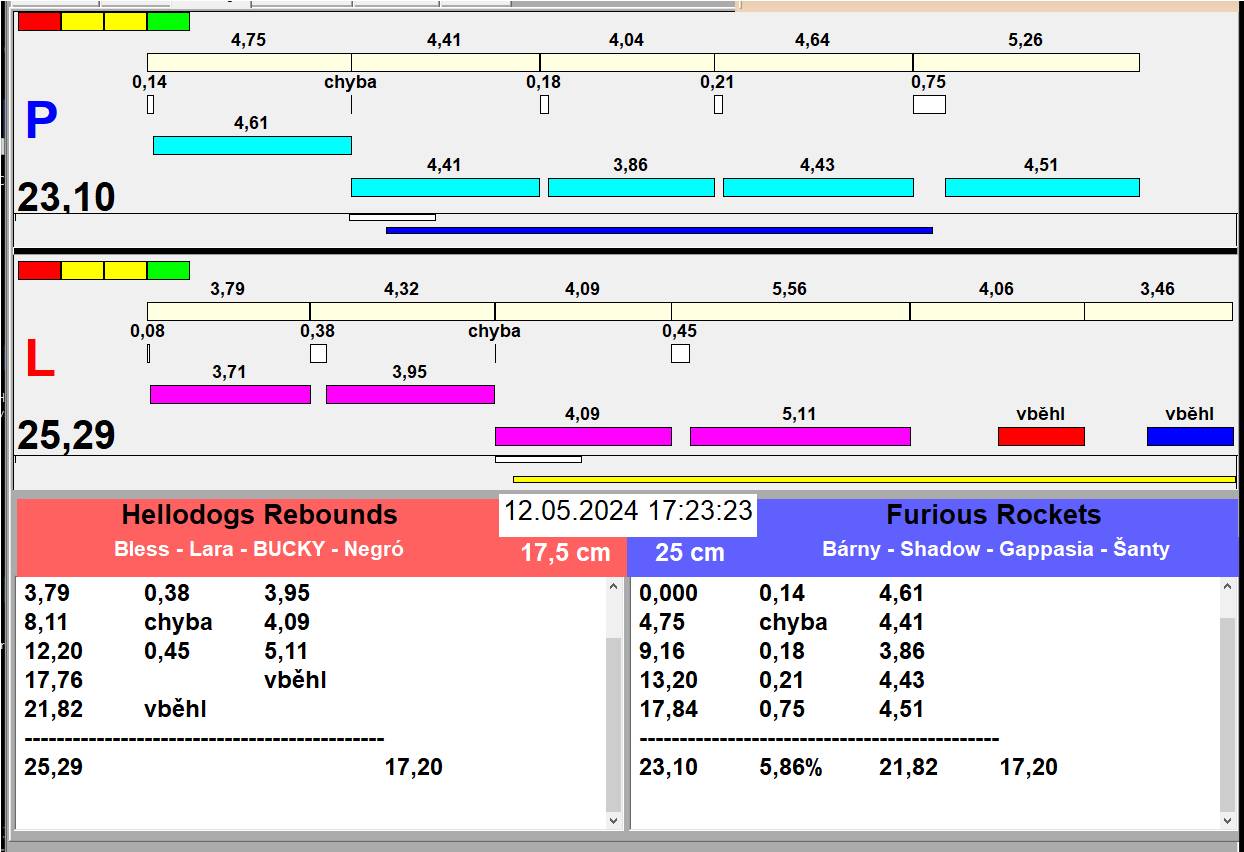Click the dog names Bárny - Shadow - Gappasia - Šanty

996,549
